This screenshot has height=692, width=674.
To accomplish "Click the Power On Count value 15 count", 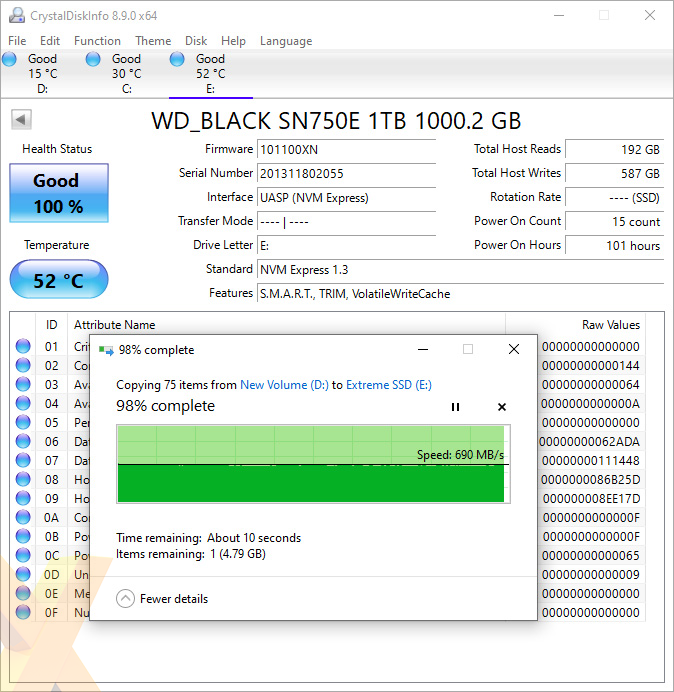I will (614, 221).
